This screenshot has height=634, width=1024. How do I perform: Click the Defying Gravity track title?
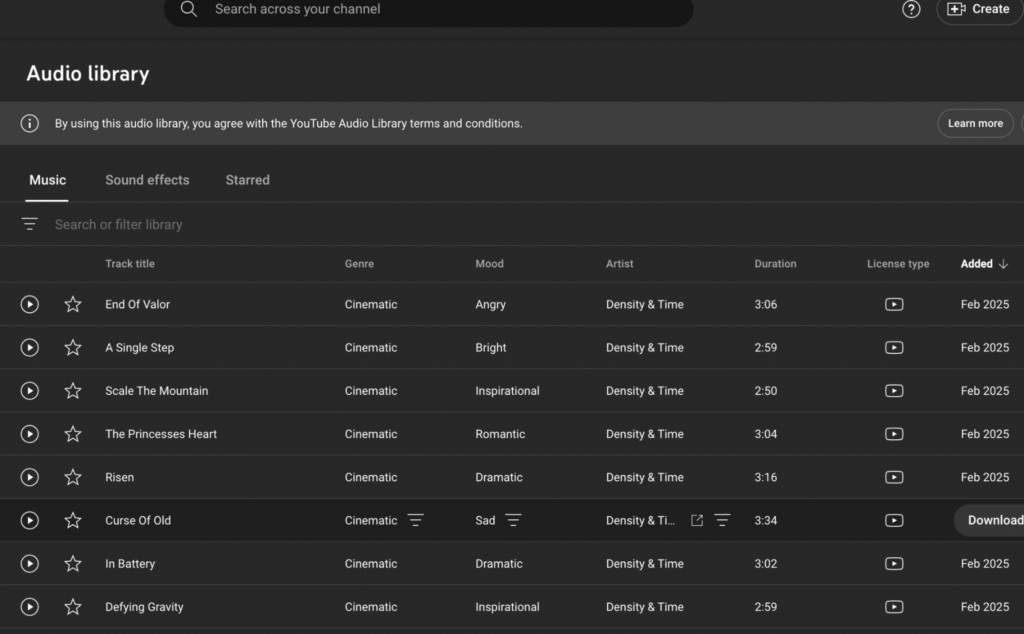[x=144, y=607]
